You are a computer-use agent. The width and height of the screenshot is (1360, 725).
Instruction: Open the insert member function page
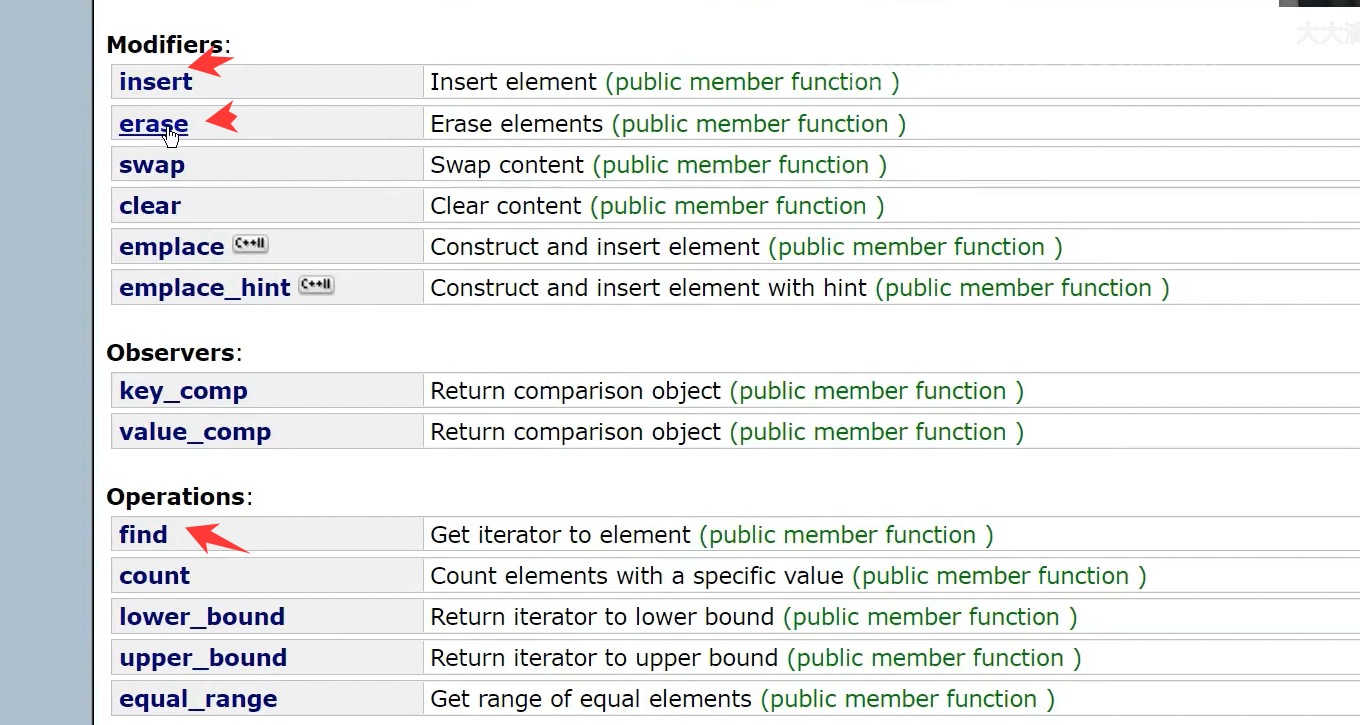(x=155, y=82)
